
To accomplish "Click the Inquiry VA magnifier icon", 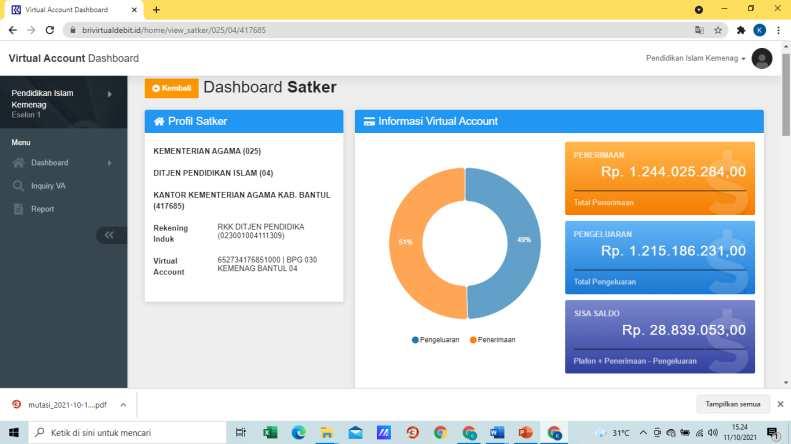I will pos(18,186).
